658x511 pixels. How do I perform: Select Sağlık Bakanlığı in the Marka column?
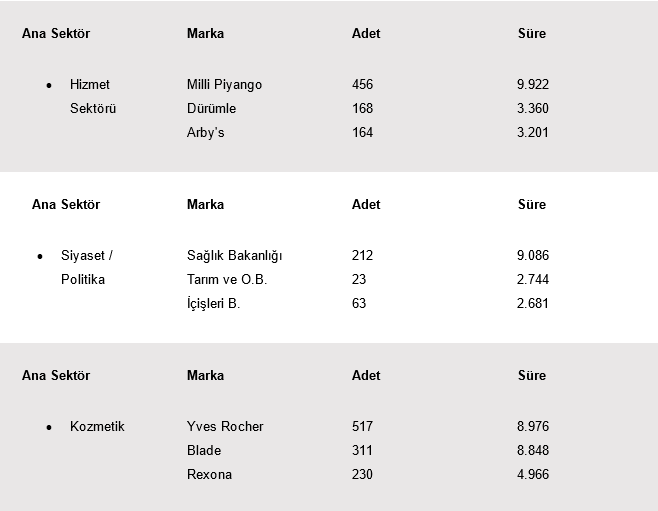(x=235, y=256)
